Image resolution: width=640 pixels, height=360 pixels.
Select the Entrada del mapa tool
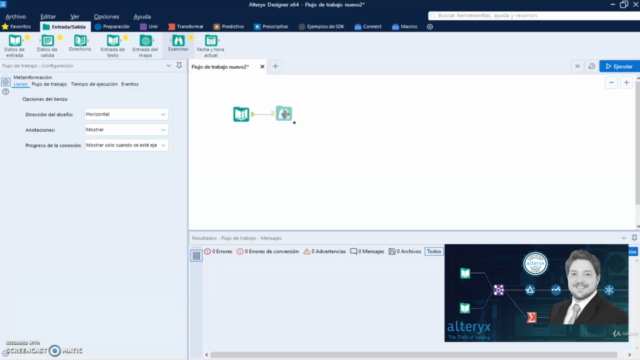point(145,45)
